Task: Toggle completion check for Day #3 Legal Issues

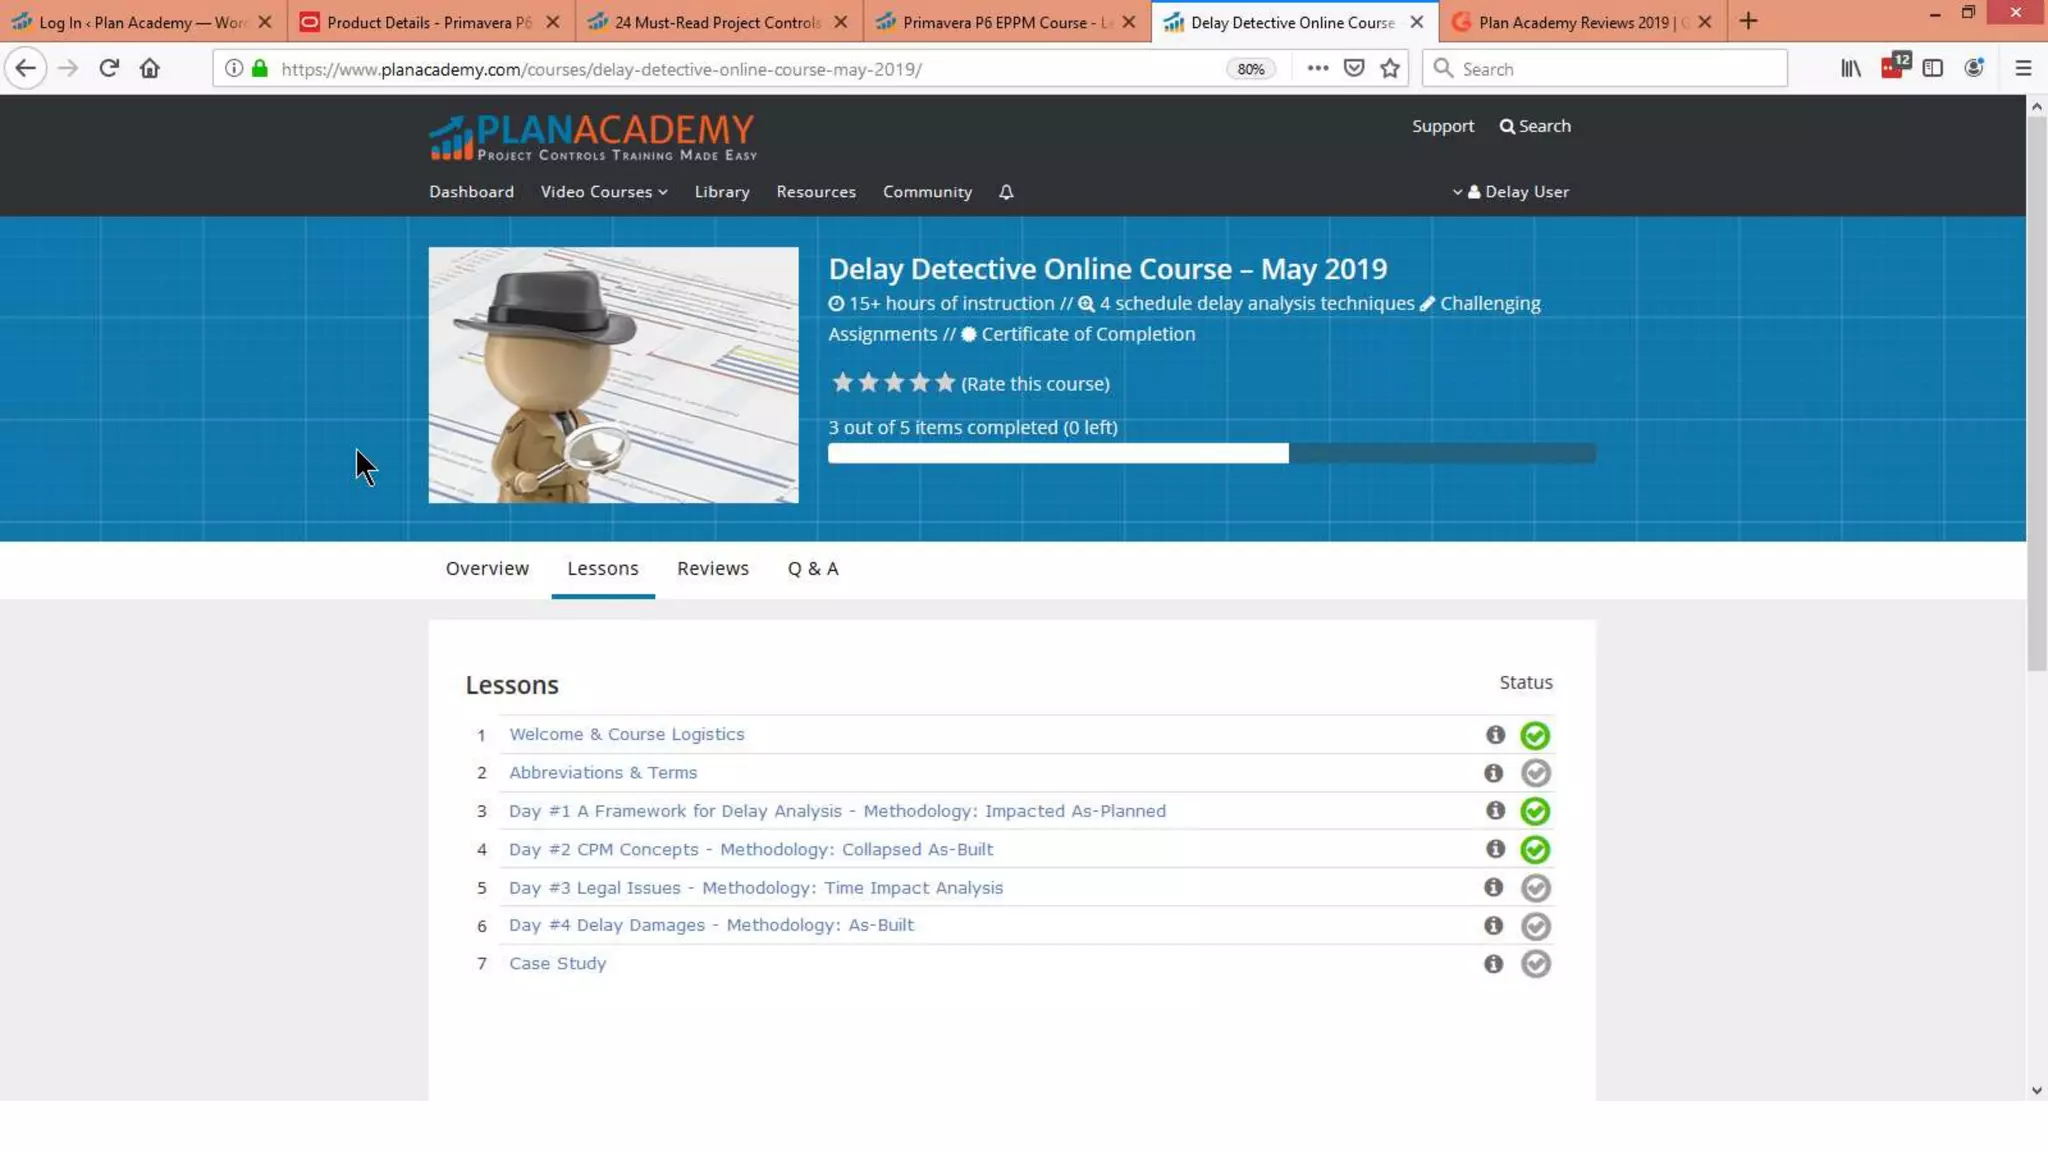Action: pos(1535,888)
